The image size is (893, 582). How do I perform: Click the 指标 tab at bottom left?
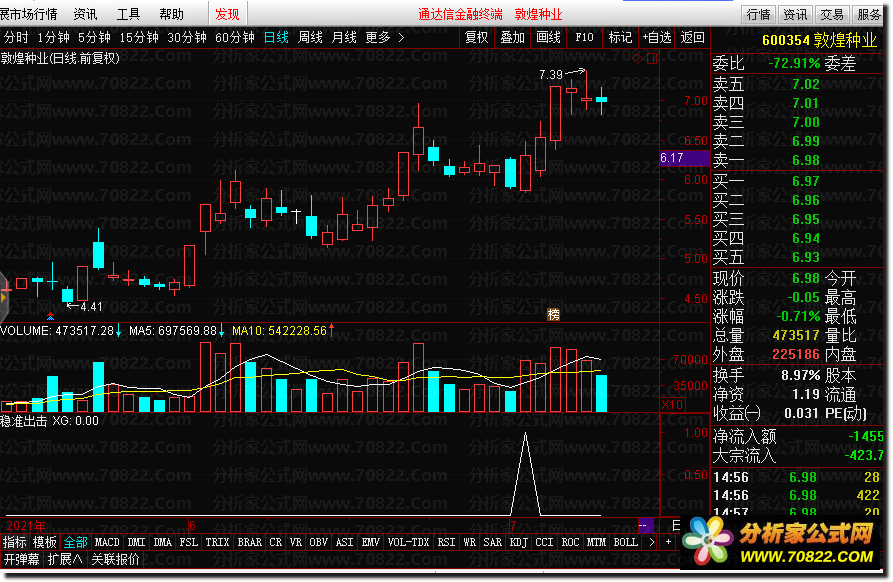click(15, 542)
